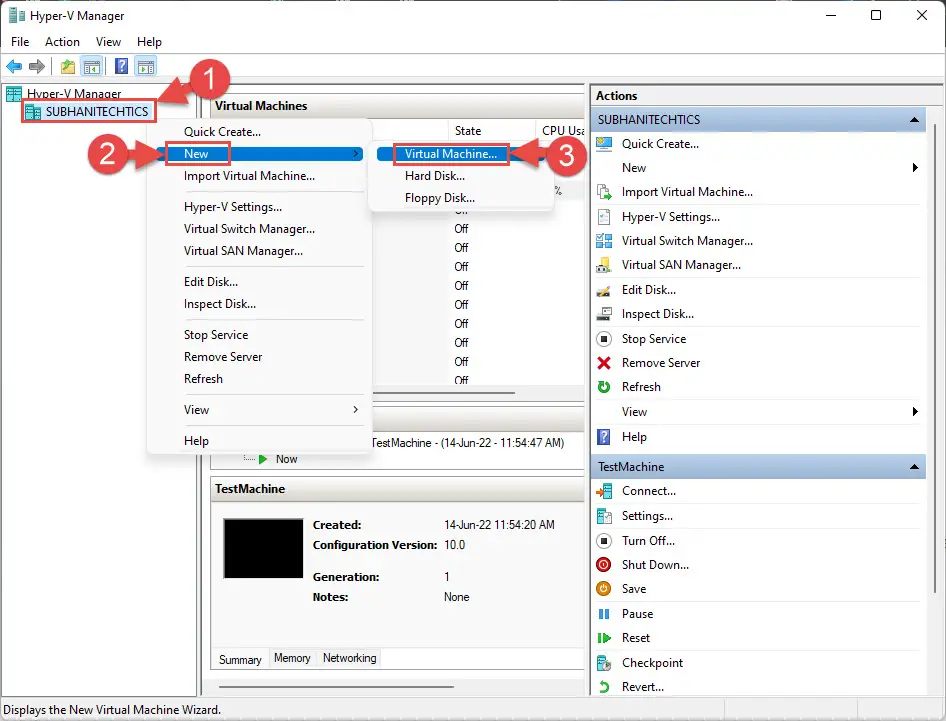The image size is (946, 721).
Task: Click Edit Disk icon in Actions pane
Action: 604,290
